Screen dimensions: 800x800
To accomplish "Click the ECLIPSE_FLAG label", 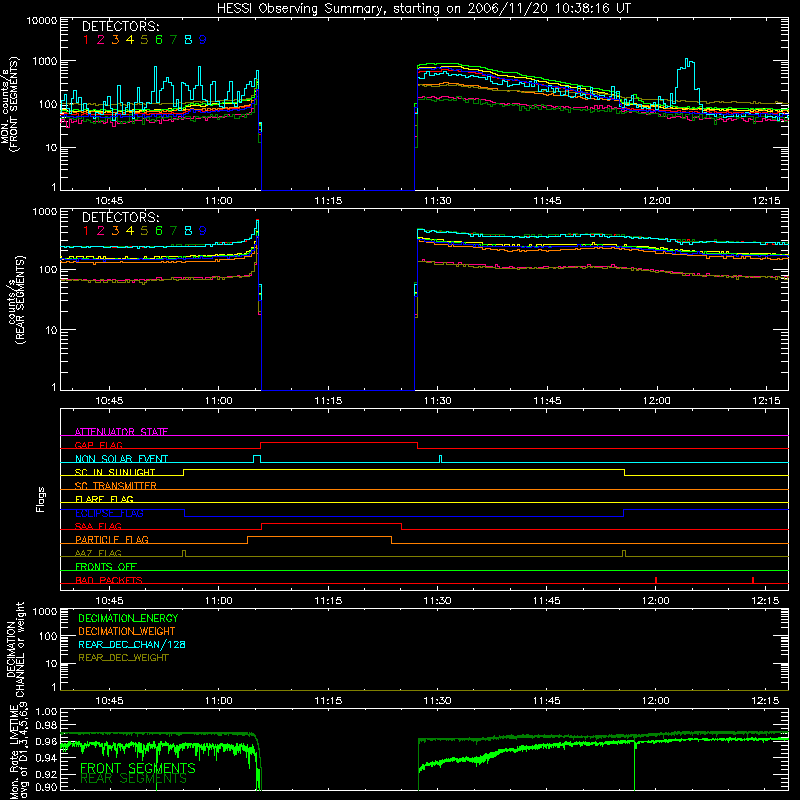I will (109, 513).
